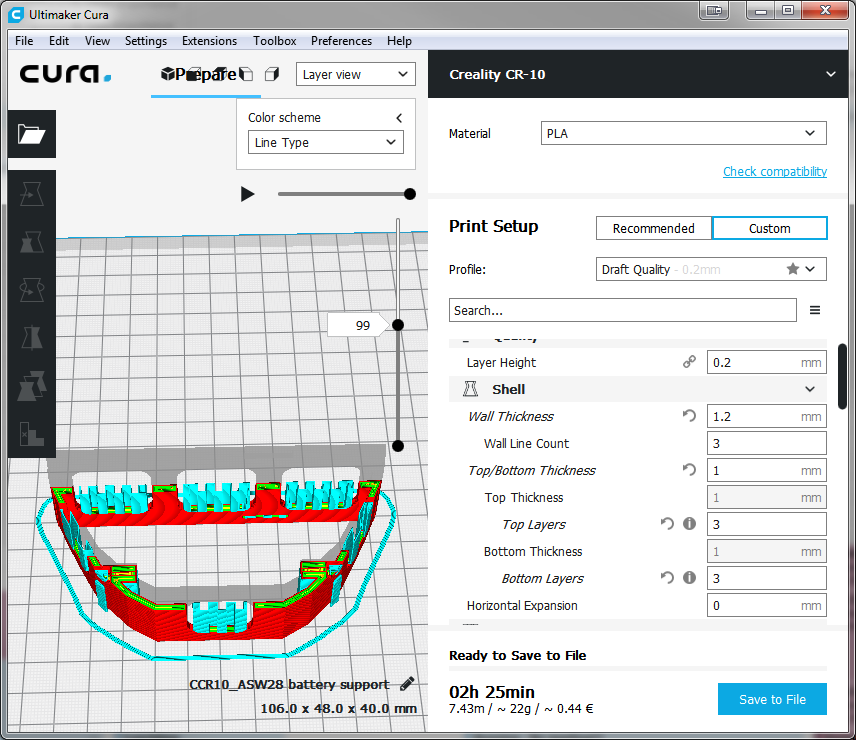856x740 pixels.
Task: Open the File menu
Action: 24,41
